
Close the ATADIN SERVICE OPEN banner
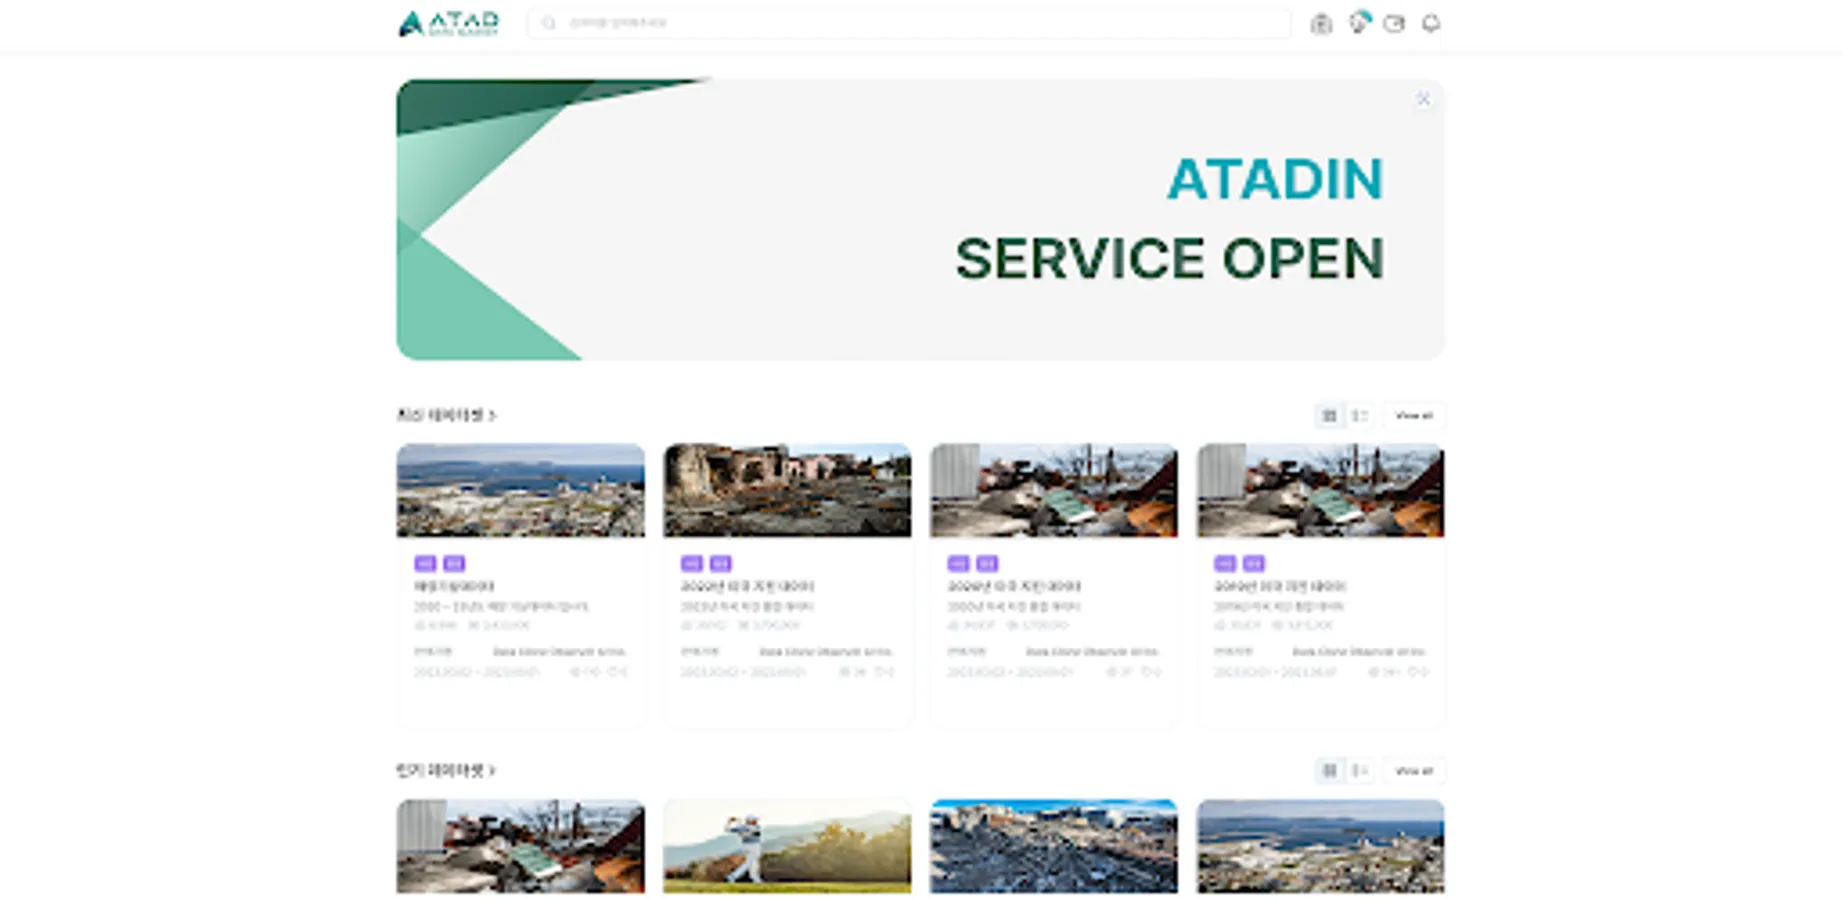pyautogui.click(x=1423, y=99)
